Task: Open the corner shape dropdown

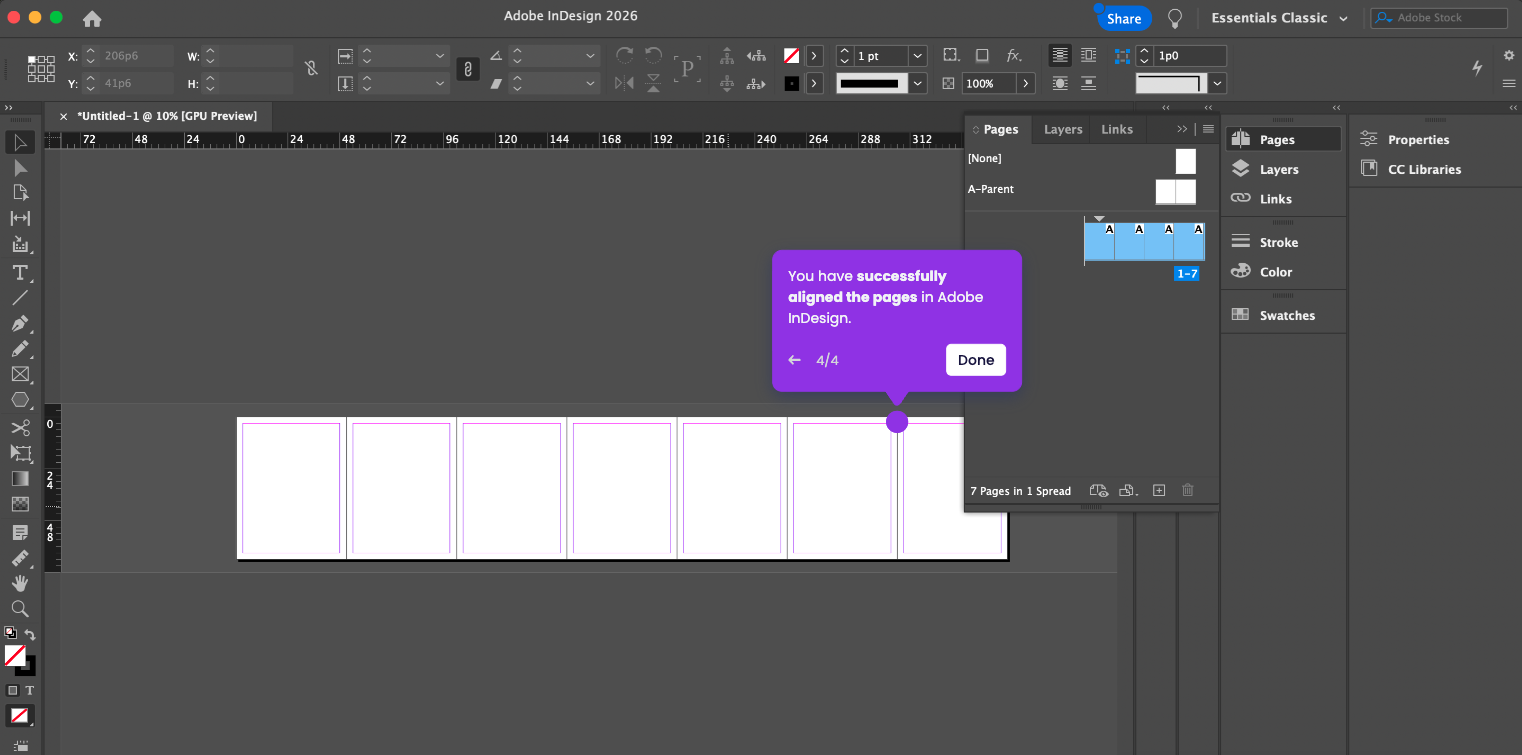Action: [1217, 84]
